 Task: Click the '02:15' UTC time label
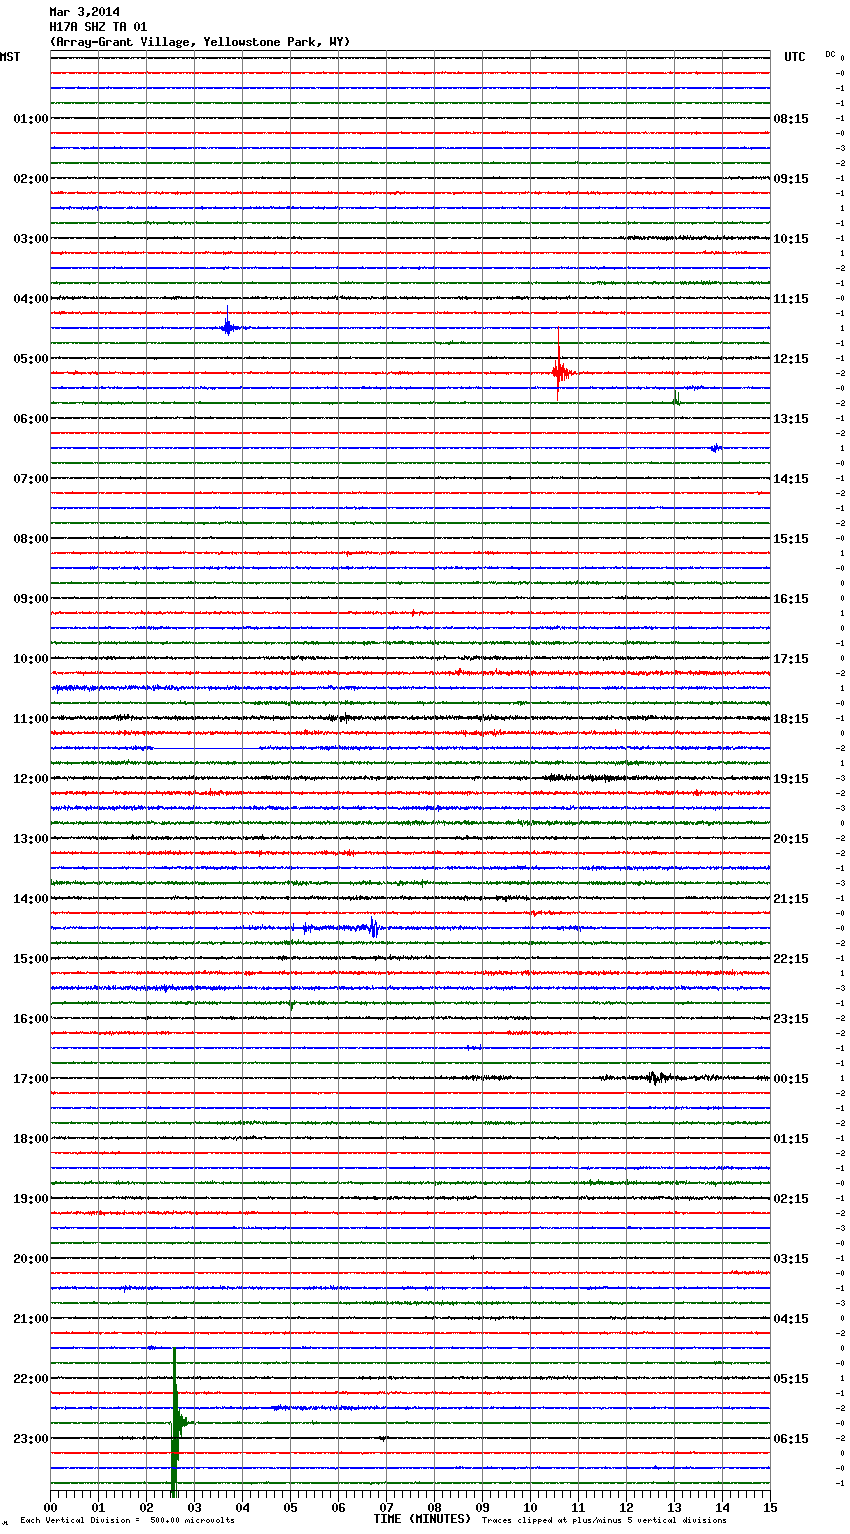(791, 1199)
